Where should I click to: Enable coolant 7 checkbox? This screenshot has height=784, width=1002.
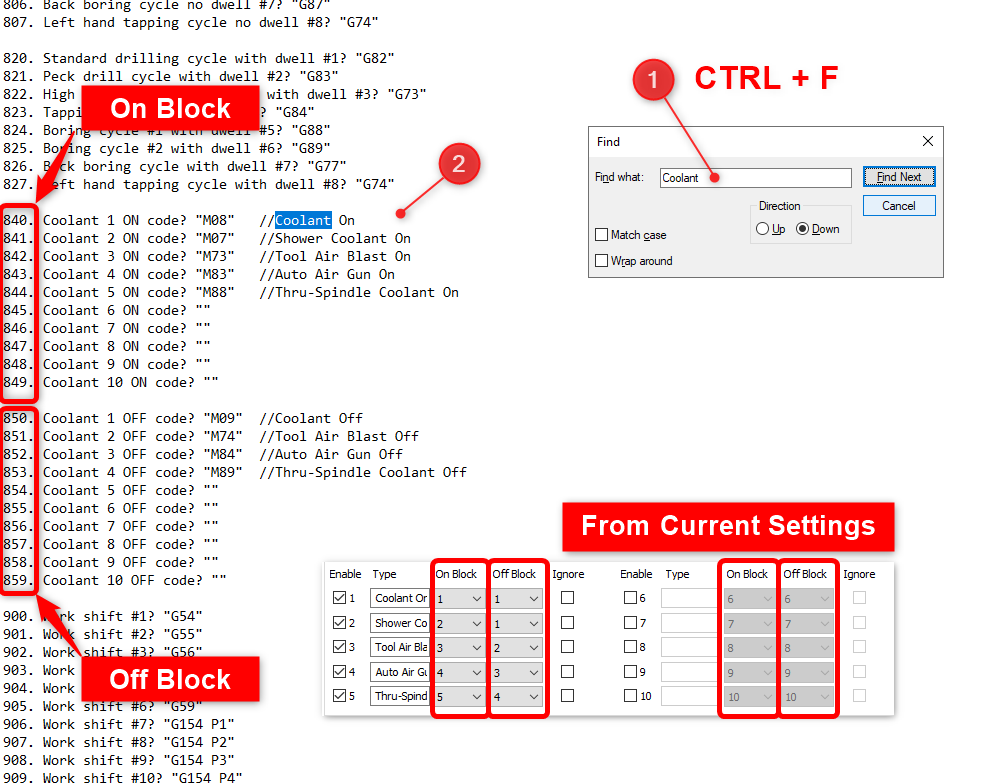click(x=630, y=622)
